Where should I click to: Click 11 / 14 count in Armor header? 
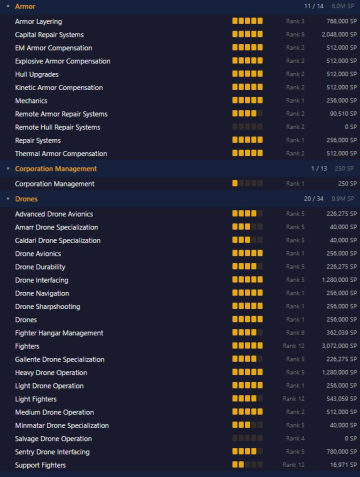coord(314,6)
